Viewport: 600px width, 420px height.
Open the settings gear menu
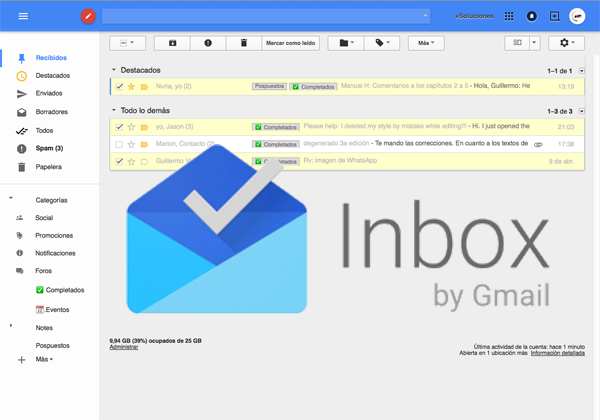566,43
